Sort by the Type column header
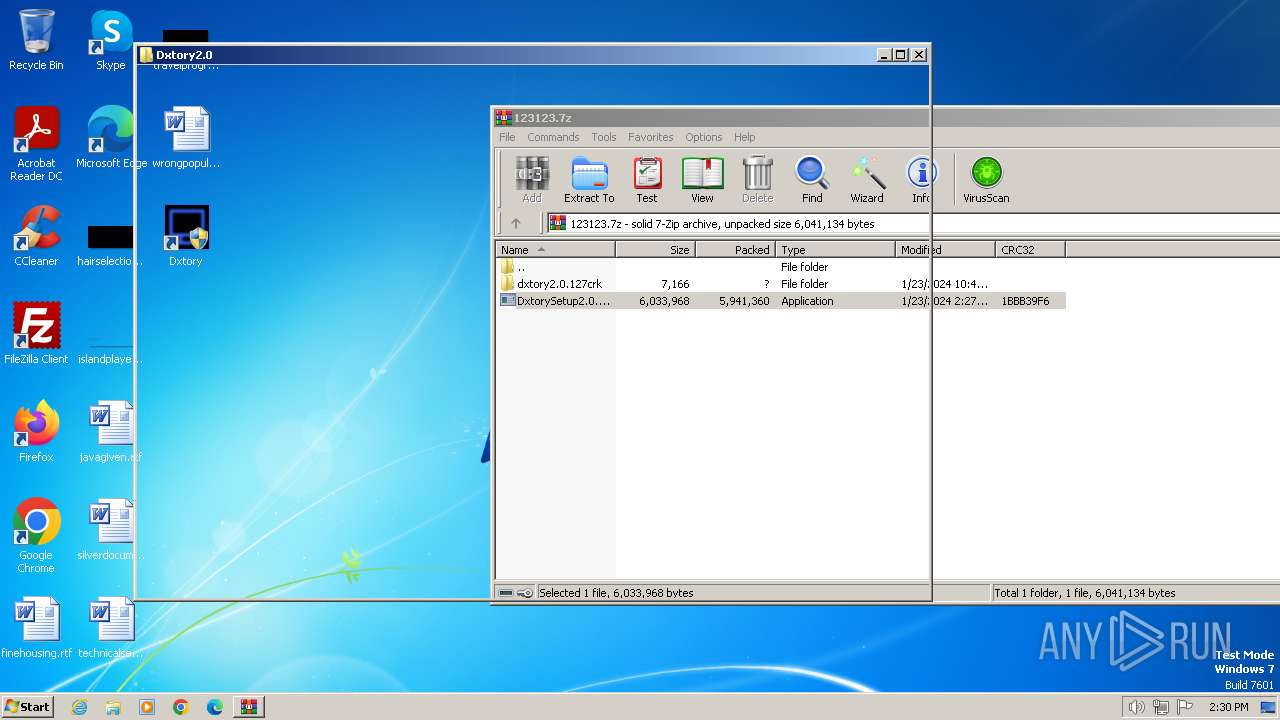The width and height of the screenshot is (1280, 720). click(835, 250)
